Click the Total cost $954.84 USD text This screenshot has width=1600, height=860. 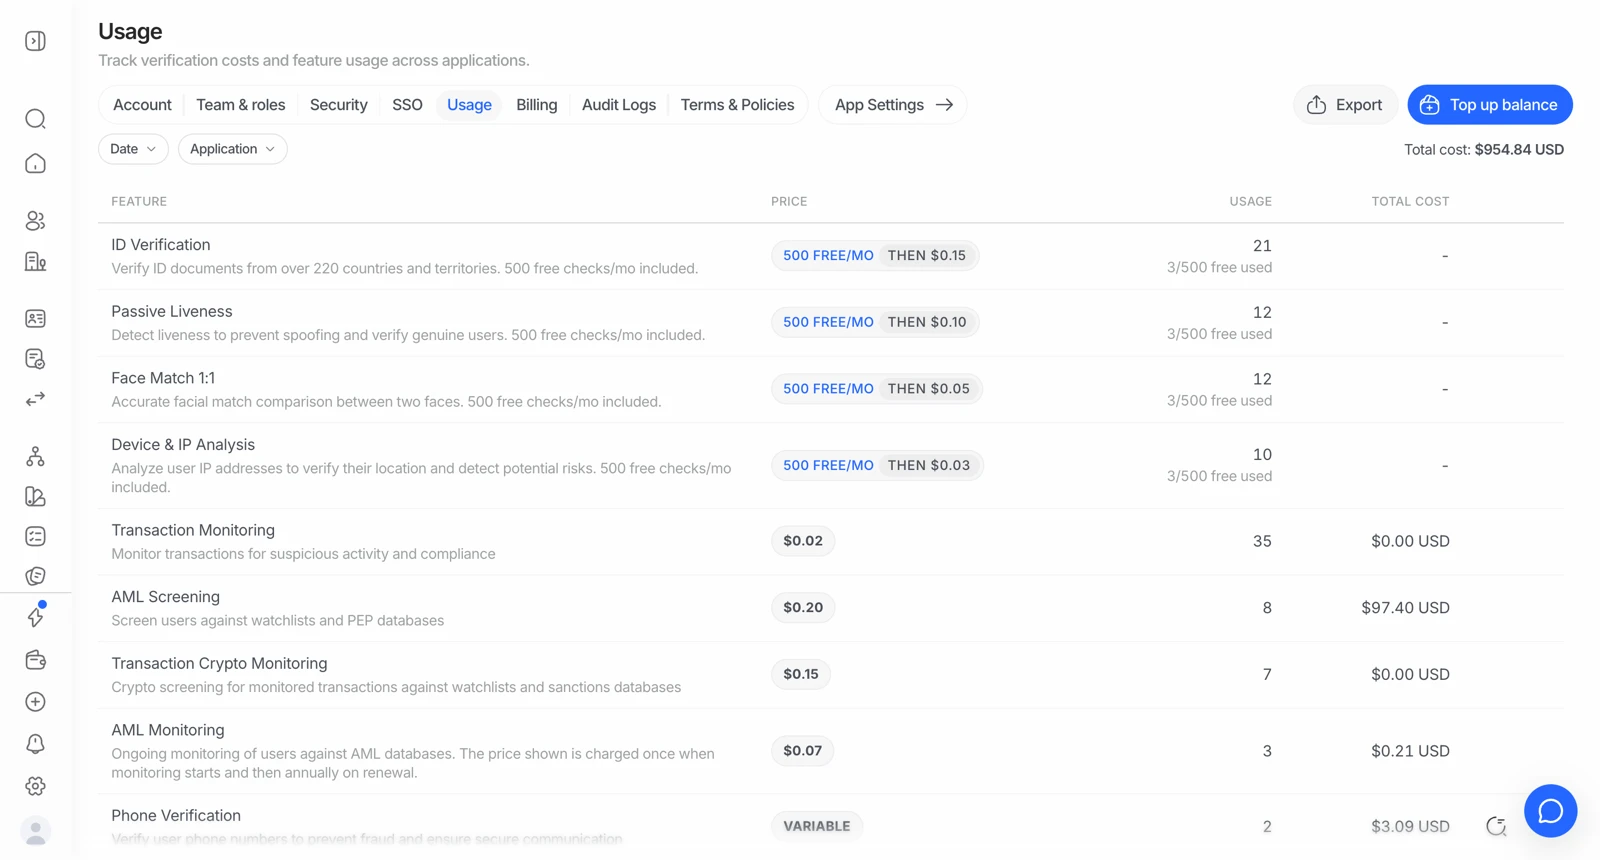click(1484, 150)
